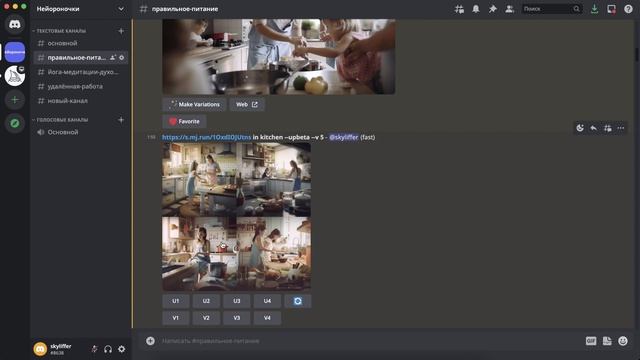The height and width of the screenshot is (360, 640).
Task: Open emoji picker icon
Action: tap(623, 341)
